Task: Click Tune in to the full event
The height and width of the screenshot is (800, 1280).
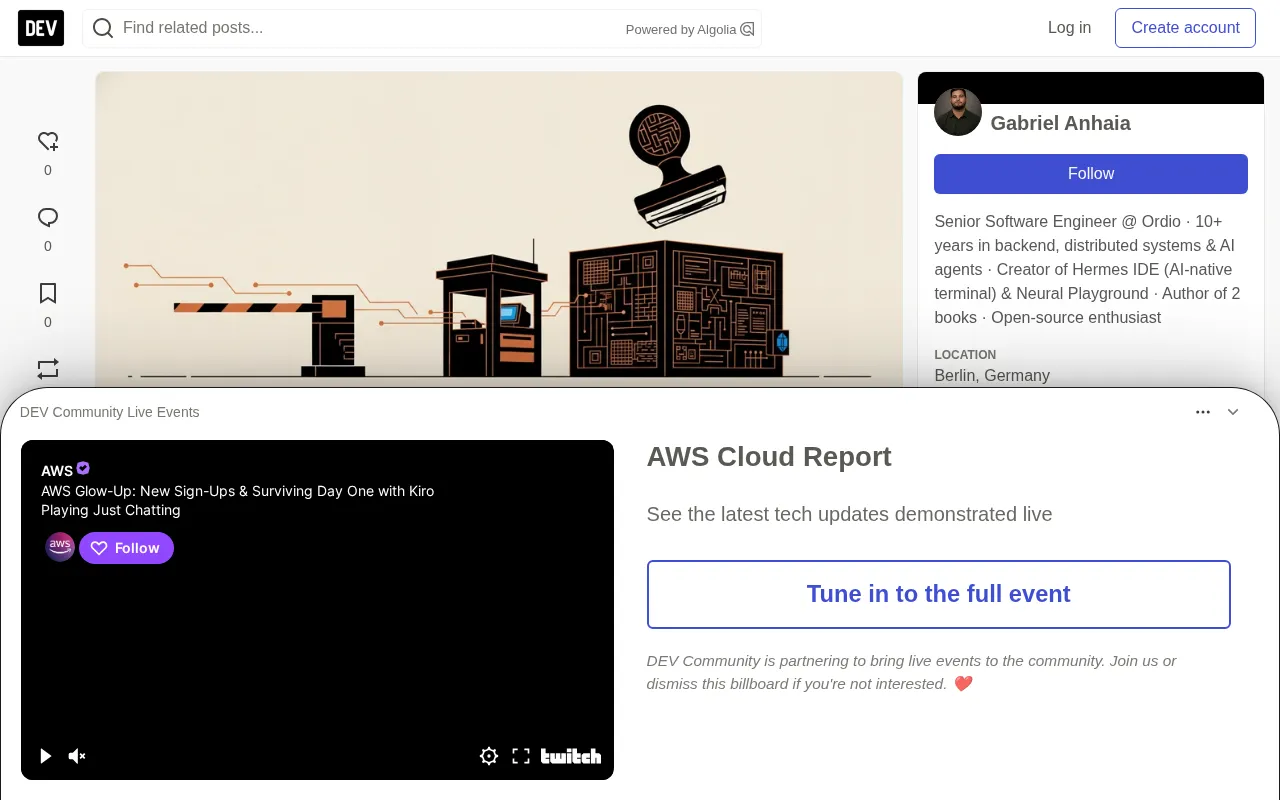Action: tap(939, 594)
